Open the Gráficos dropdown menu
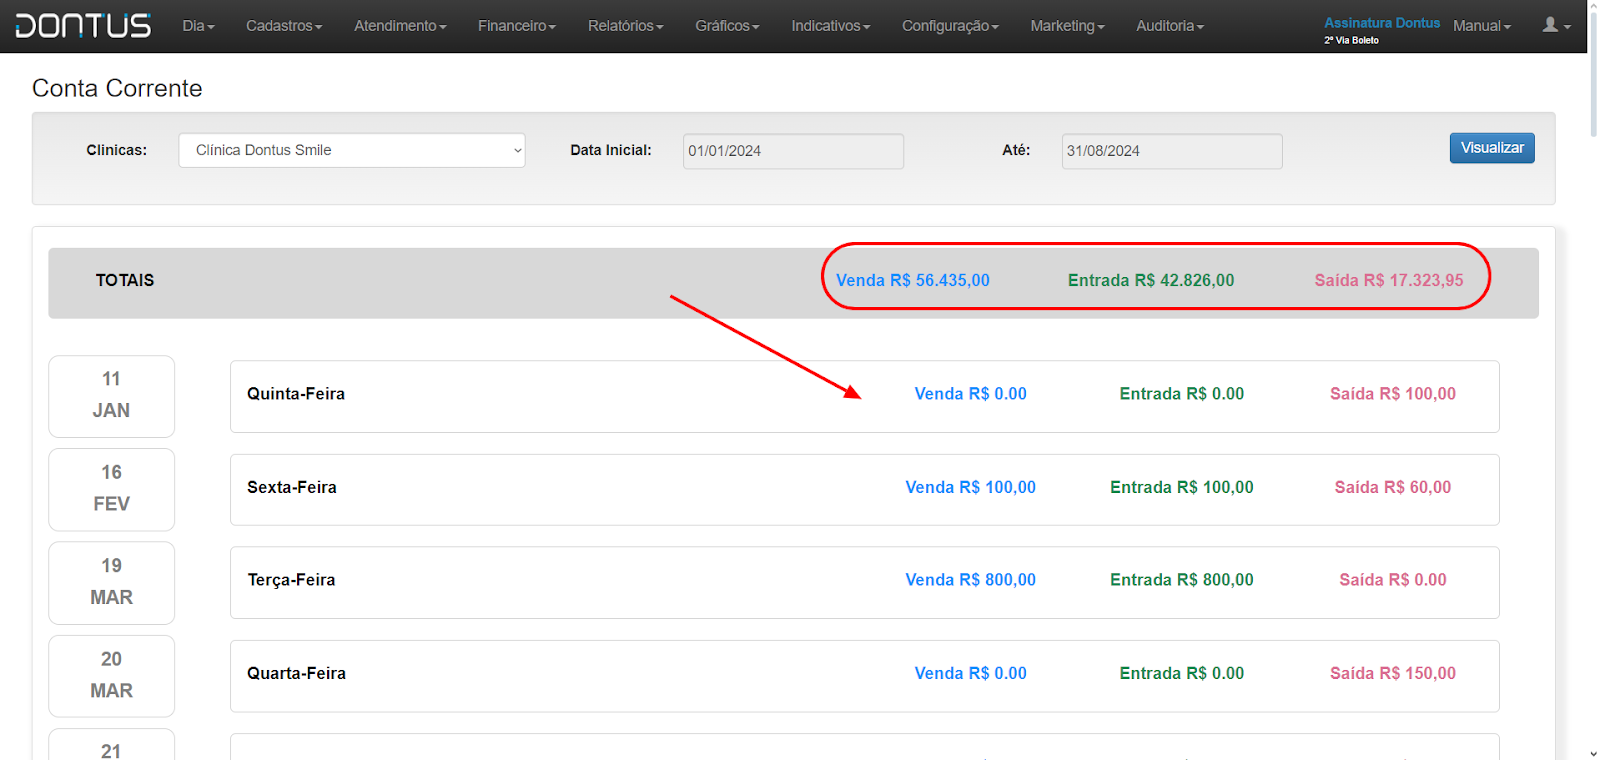The height and width of the screenshot is (760, 1600). [727, 26]
